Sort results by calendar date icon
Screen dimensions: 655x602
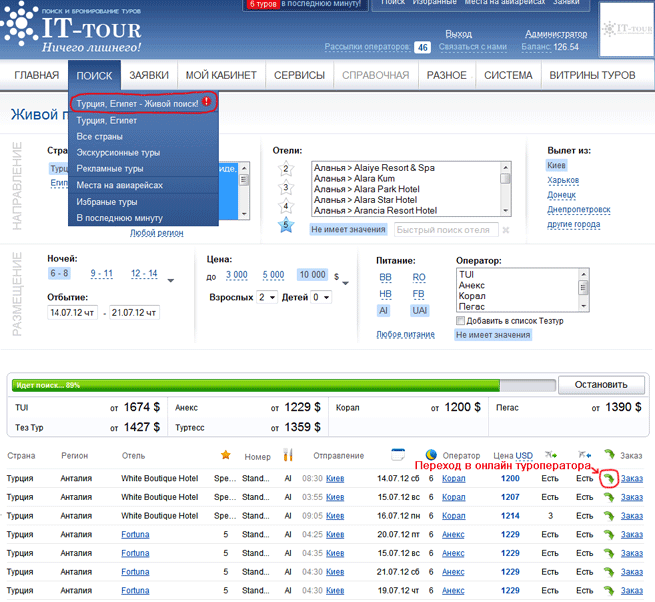(398, 455)
